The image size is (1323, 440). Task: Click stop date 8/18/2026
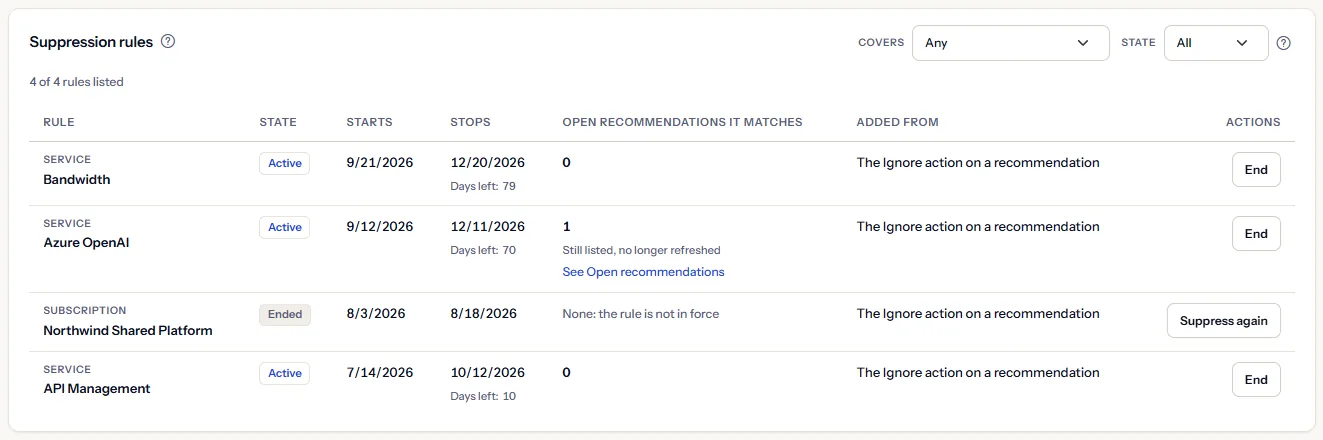(484, 313)
